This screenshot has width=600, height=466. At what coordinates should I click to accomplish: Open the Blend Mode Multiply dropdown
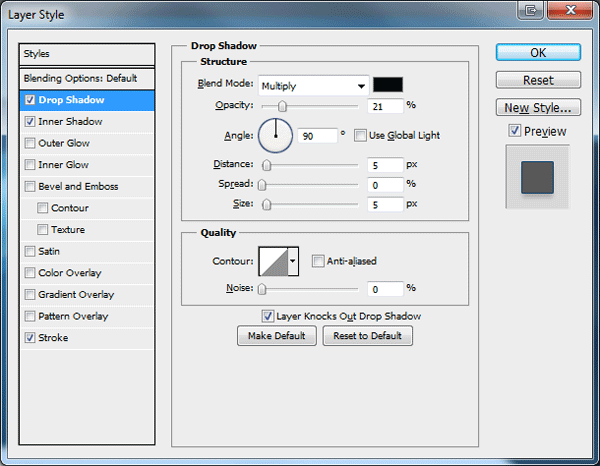[313, 86]
